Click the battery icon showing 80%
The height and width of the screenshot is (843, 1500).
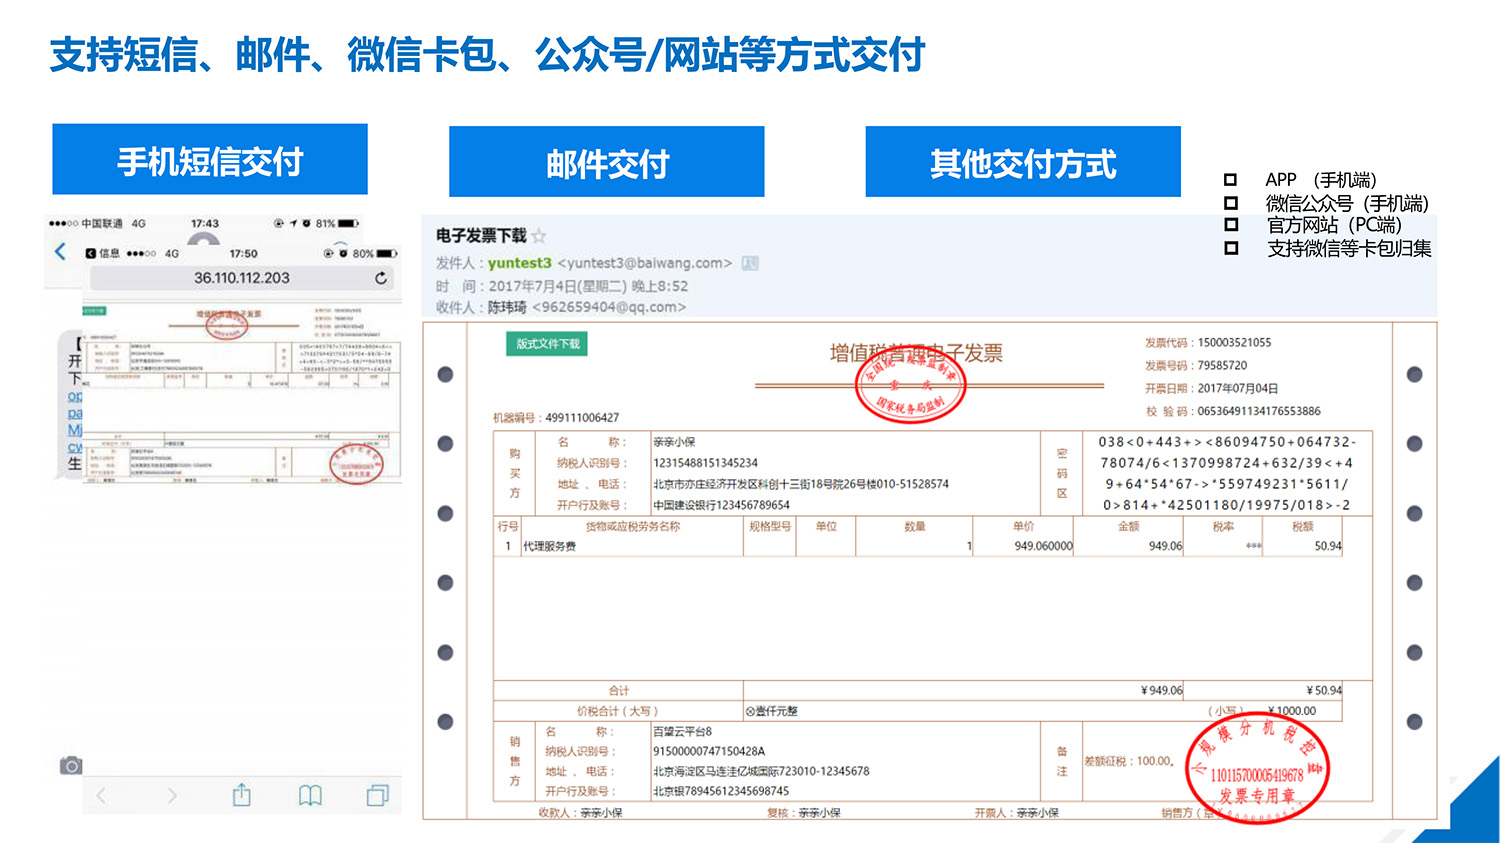pyautogui.click(x=387, y=254)
